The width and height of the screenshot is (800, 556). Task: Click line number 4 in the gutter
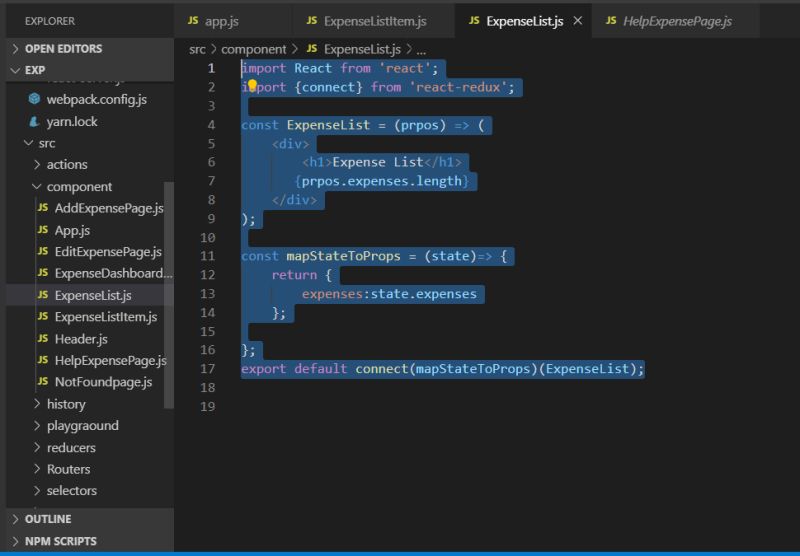point(211,124)
